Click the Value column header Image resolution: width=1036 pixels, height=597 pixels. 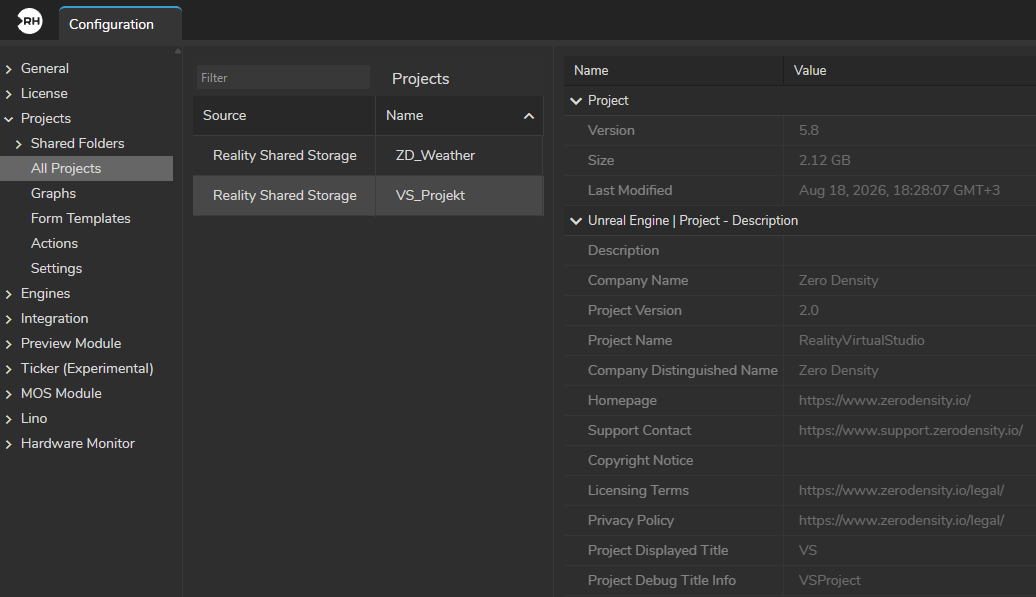pyautogui.click(x=909, y=71)
